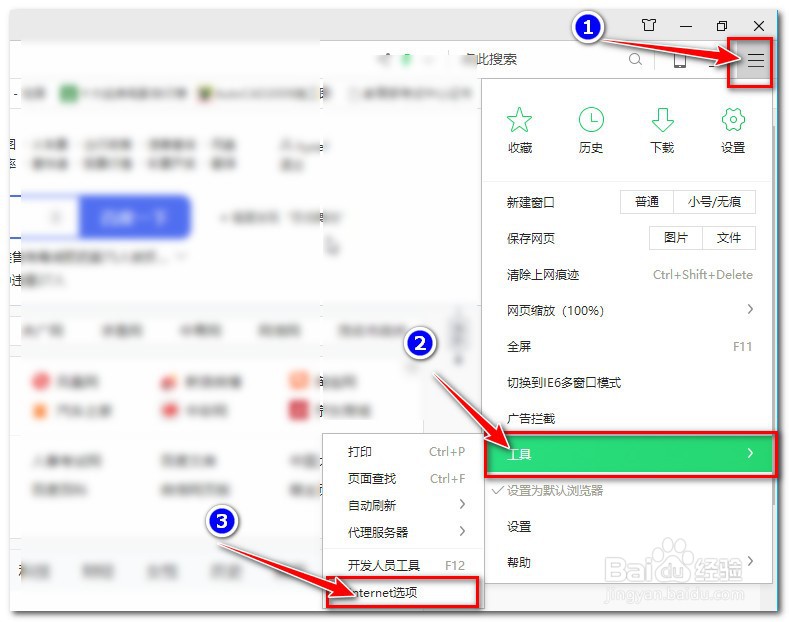Open Developer tools (开发人员工具)

(403, 565)
